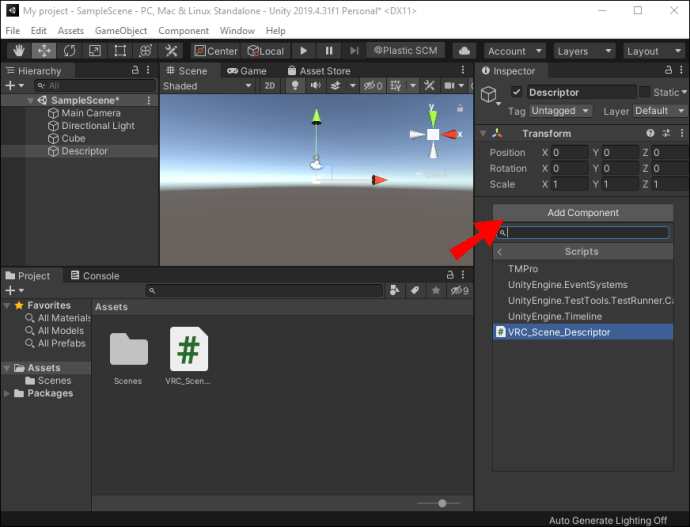690x527 pixels.
Task: Adjust Project icon size slider
Action: coord(442,503)
